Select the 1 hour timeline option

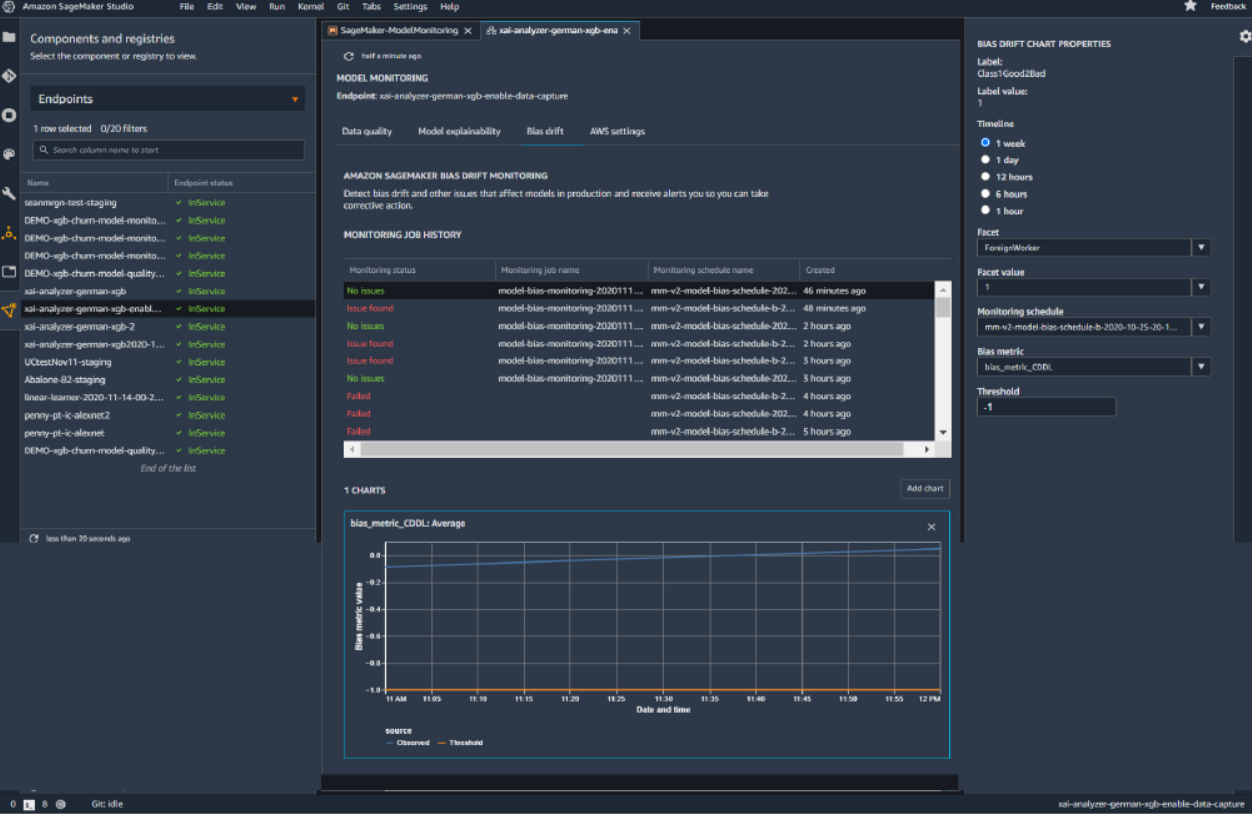tap(985, 211)
